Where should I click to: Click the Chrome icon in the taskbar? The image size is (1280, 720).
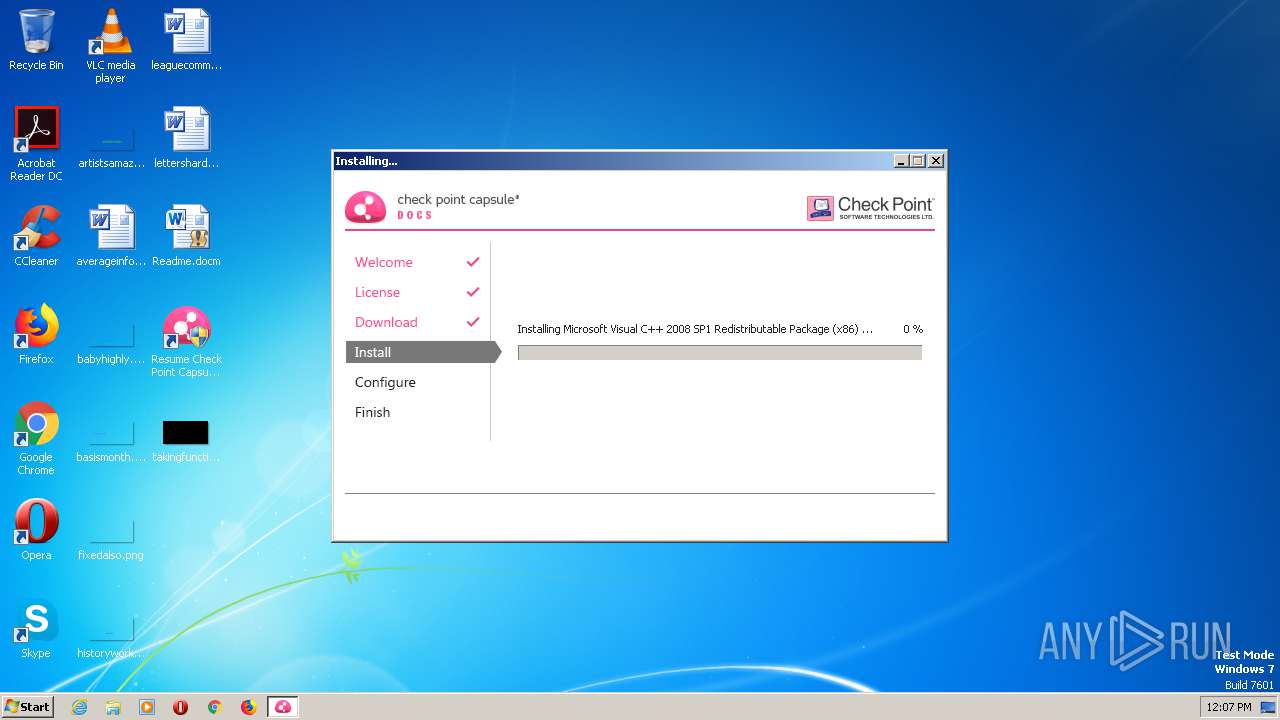[x=214, y=707]
